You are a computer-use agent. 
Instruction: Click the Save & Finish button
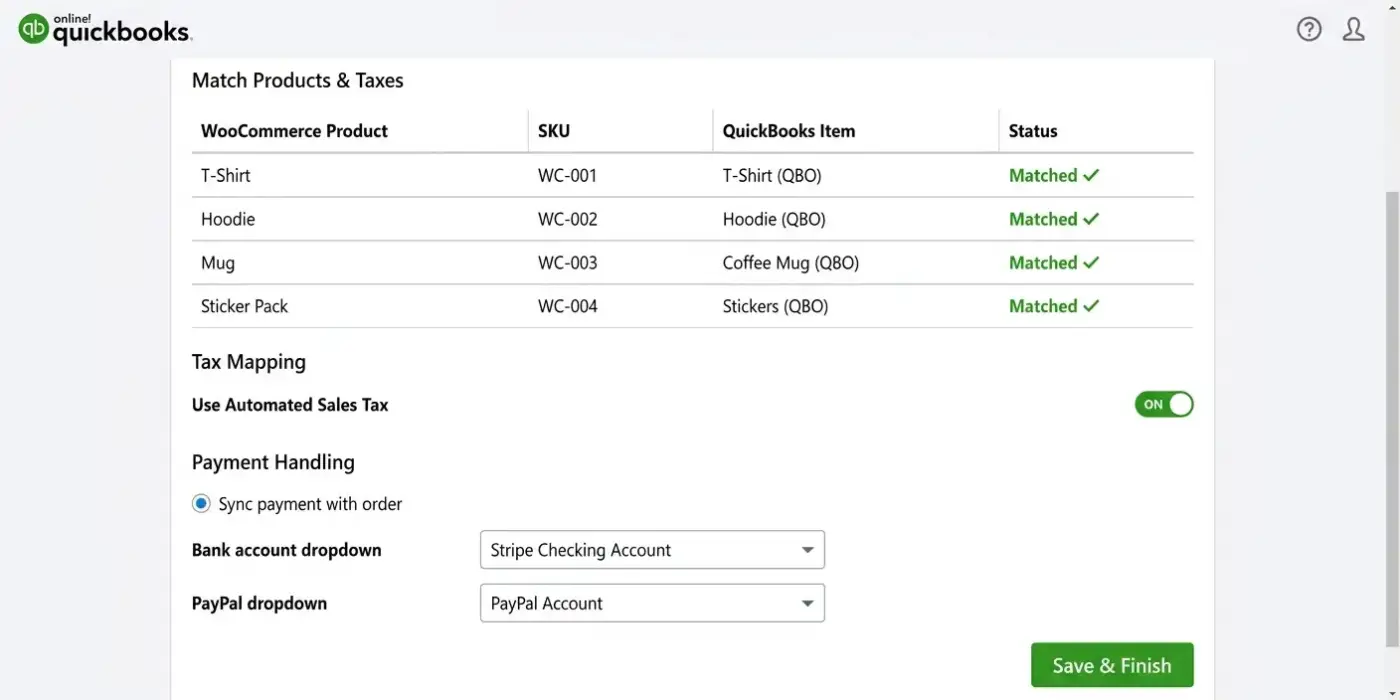point(1112,665)
